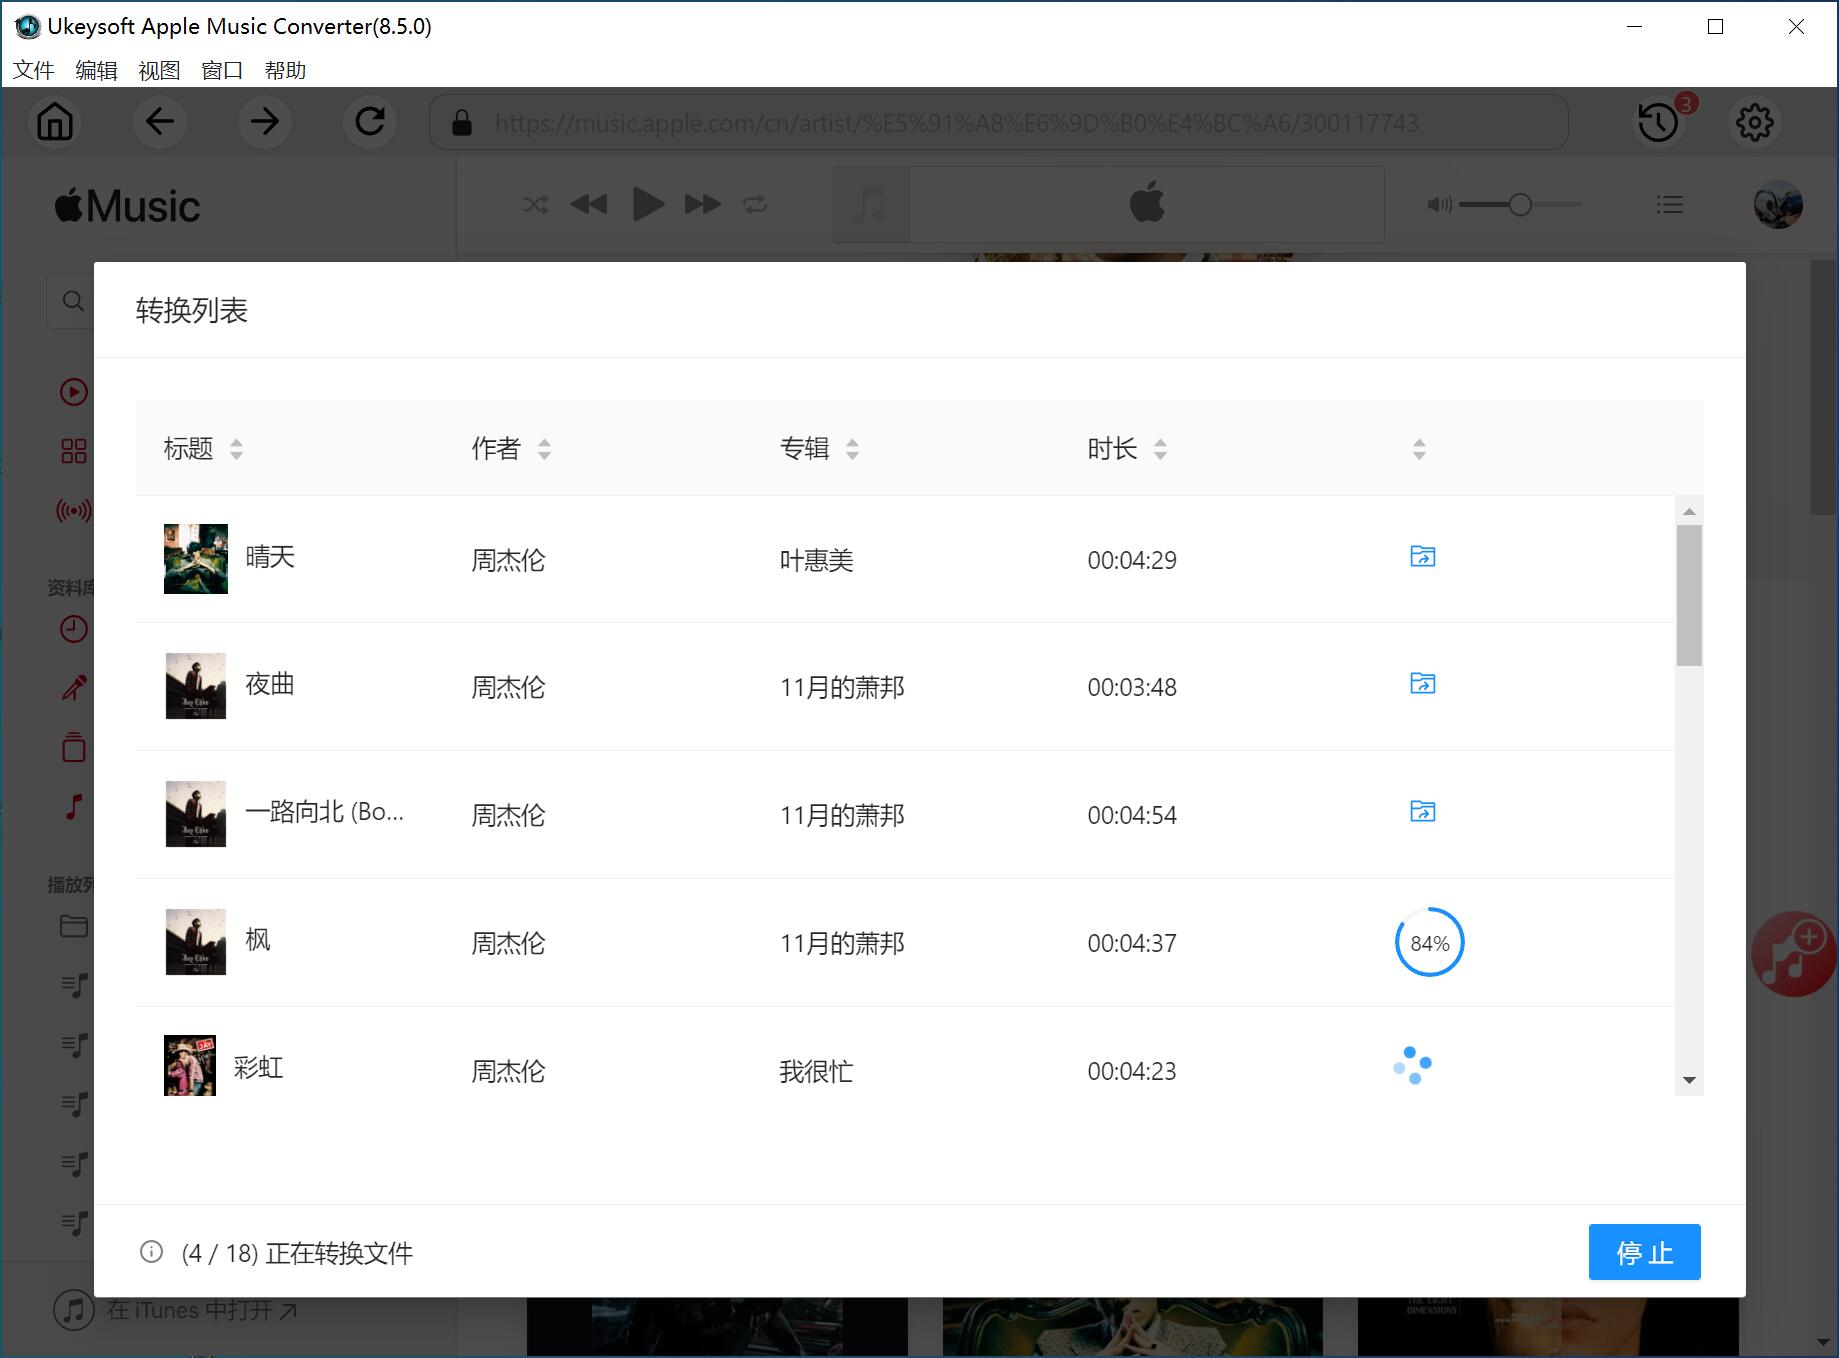This screenshot has height=1358, width=1839.
Task: Play the current track
Action: point(648,205)
